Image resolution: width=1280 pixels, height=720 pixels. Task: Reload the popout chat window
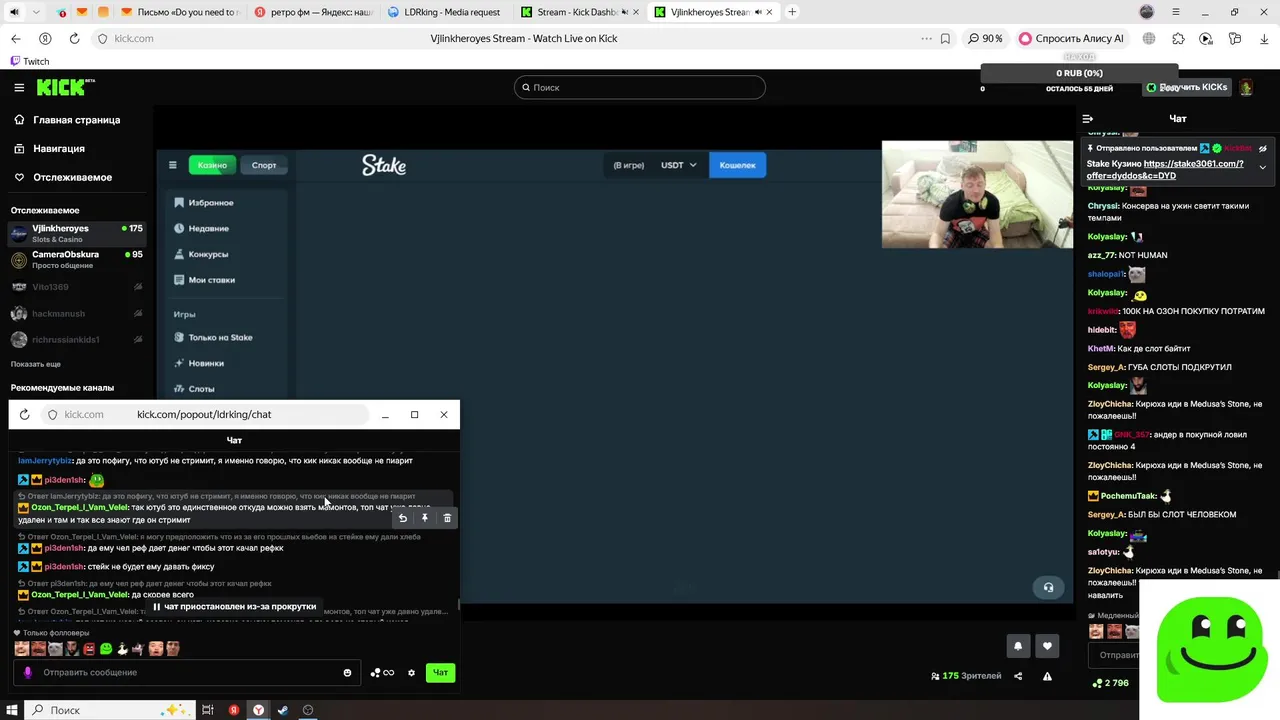coord(24,414)
